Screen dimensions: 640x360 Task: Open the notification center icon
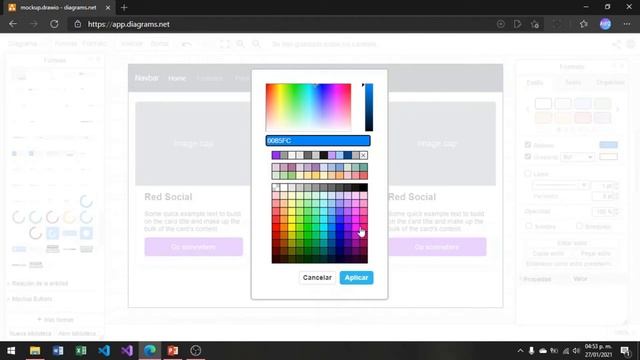(x=625, y=351)
